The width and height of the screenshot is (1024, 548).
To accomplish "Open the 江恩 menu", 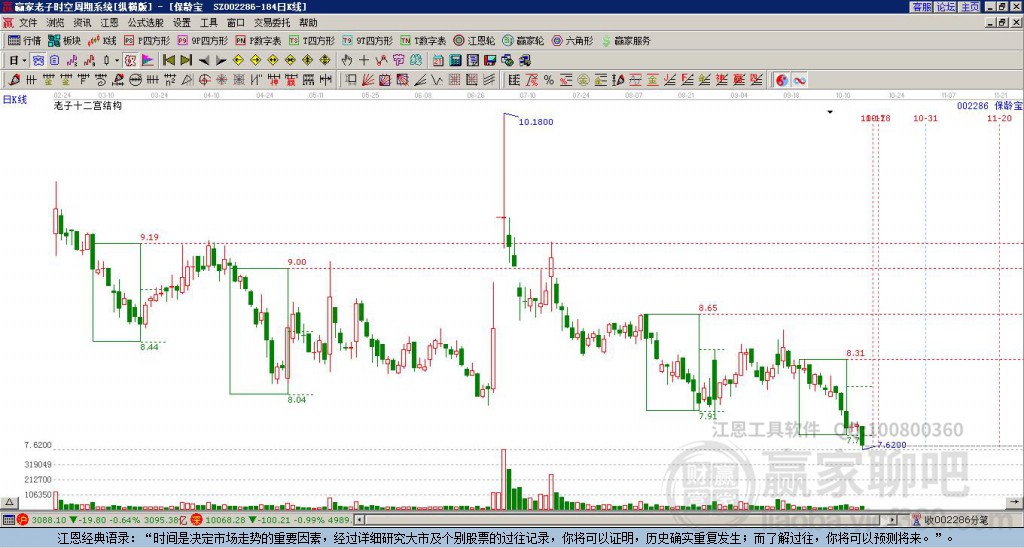I will point(109,23).
